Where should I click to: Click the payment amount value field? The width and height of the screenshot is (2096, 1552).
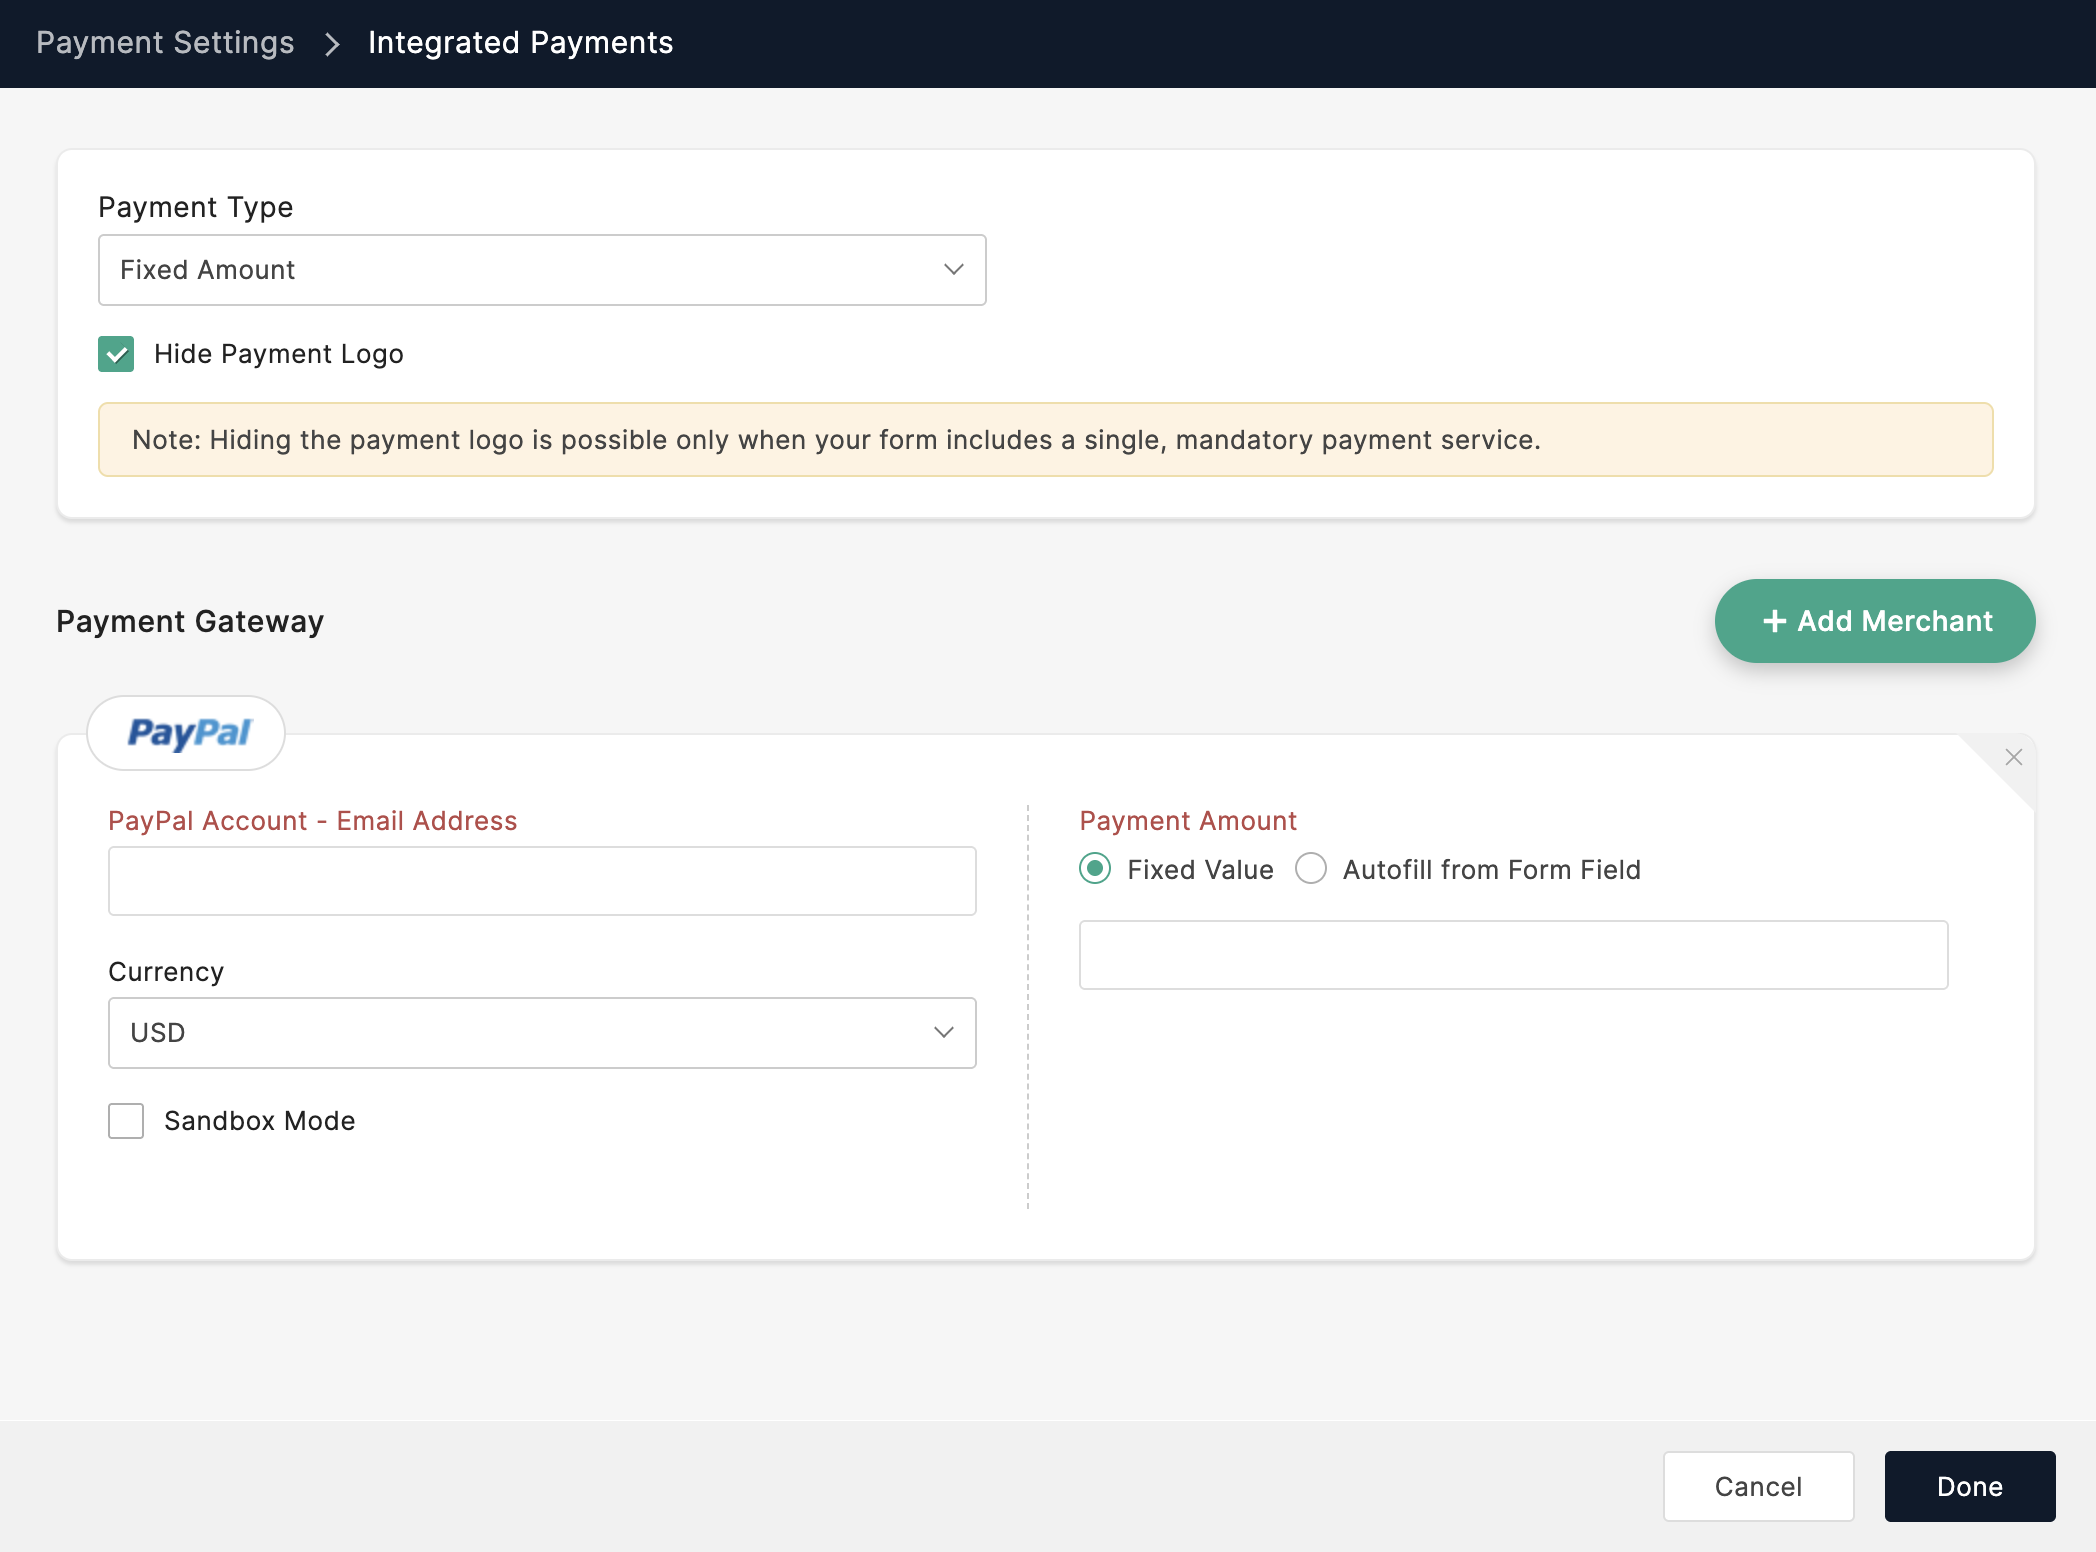(1512, 955)
